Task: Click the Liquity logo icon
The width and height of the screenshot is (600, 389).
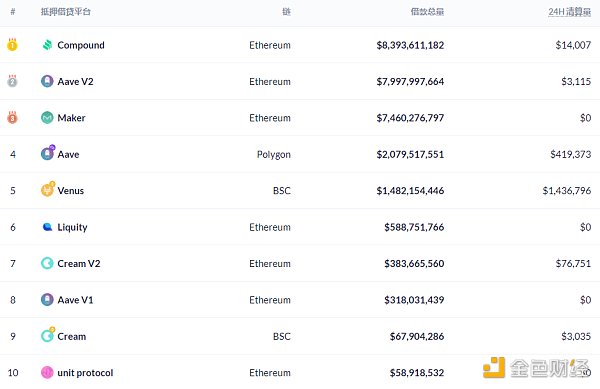Action: pyautogui.click(x=47, y=227)
